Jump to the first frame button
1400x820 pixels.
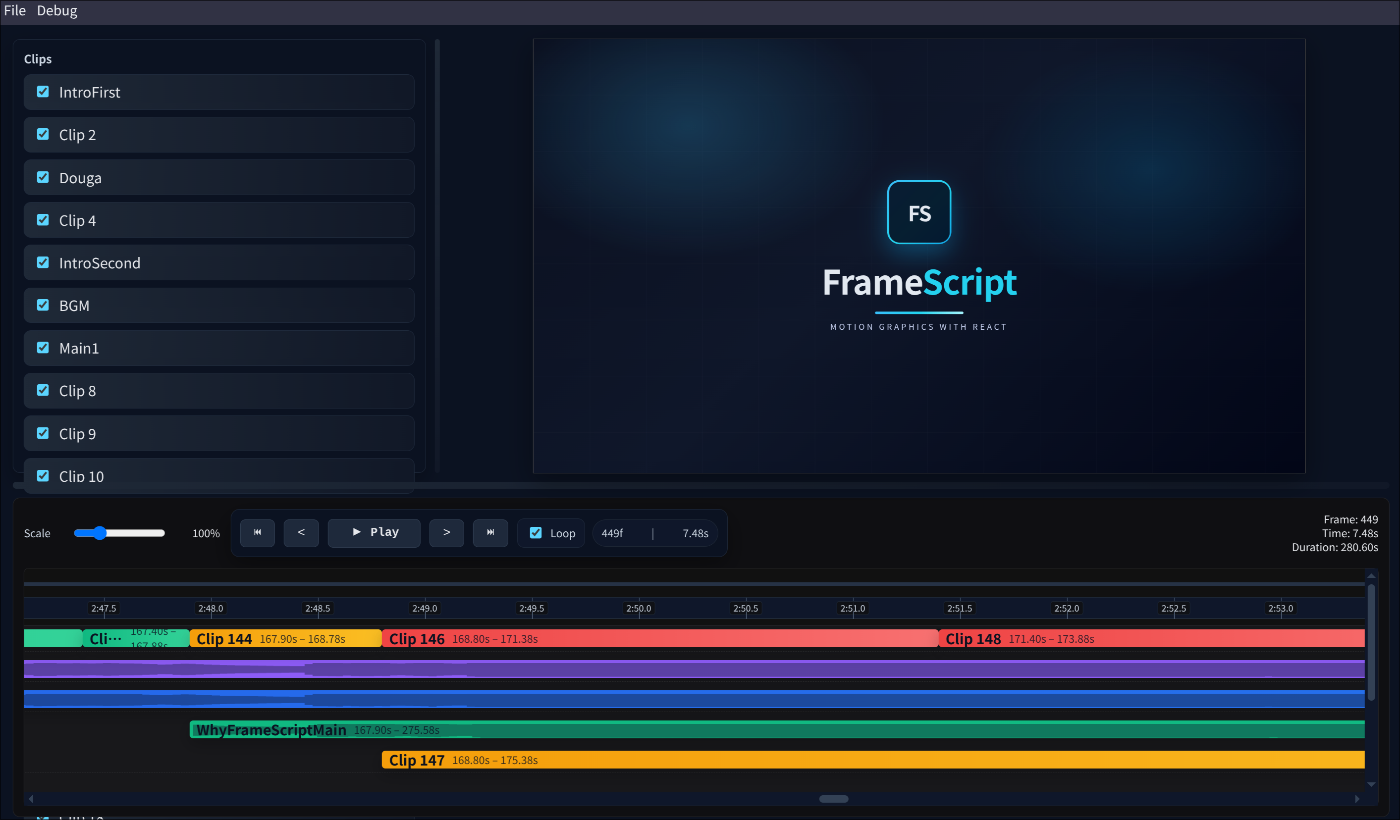coord(257,533)
